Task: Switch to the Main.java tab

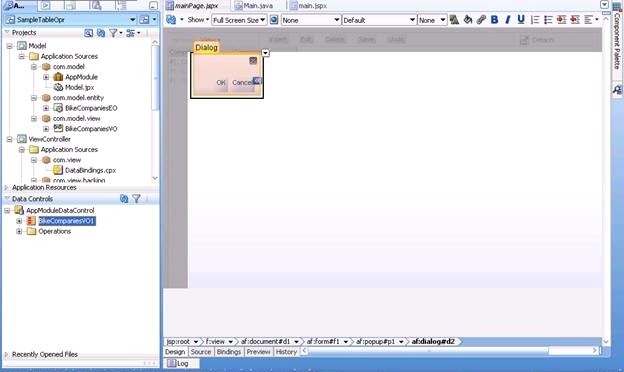Action: pyautogui.click(x=254, y=6)
